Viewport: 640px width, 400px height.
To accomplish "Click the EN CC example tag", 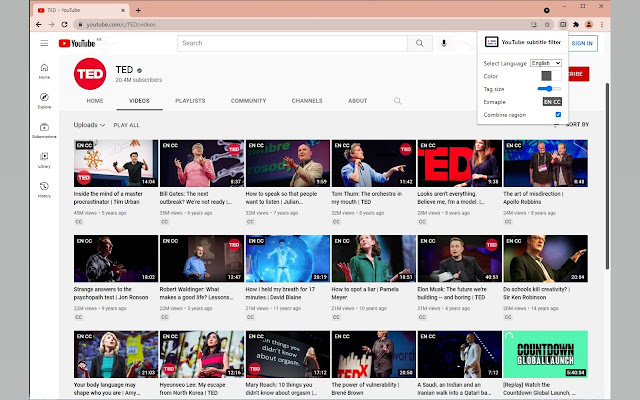I will [552, 102].
